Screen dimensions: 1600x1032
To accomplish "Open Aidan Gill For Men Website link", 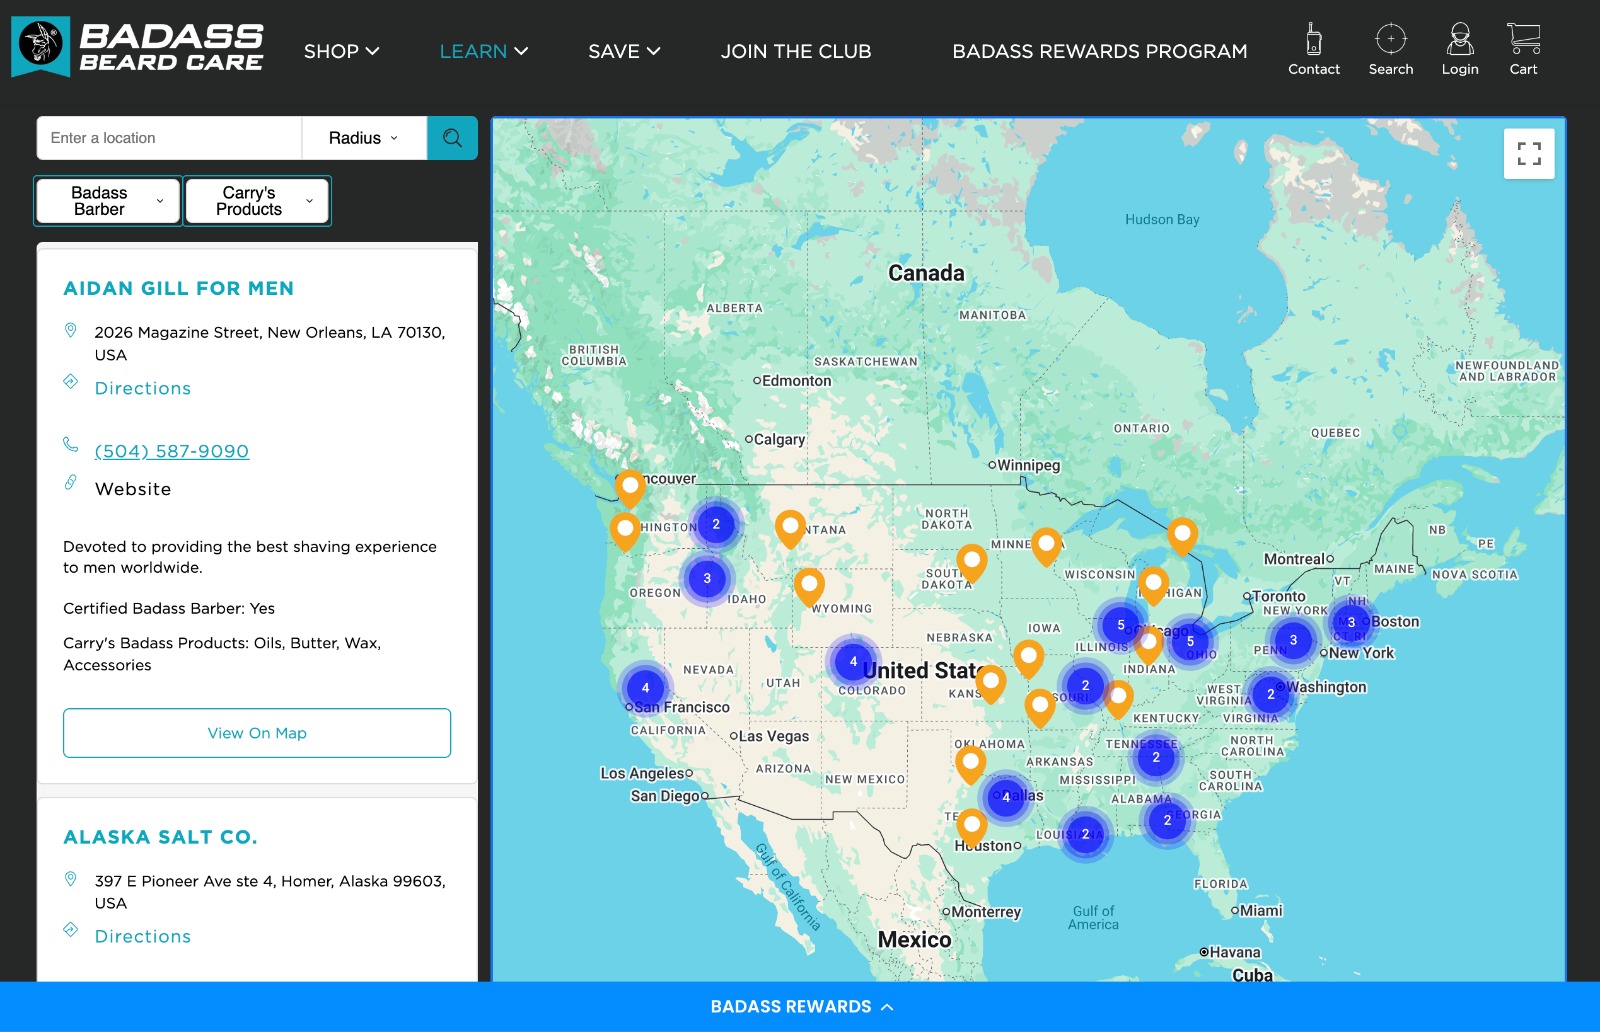I will (133, 489).
